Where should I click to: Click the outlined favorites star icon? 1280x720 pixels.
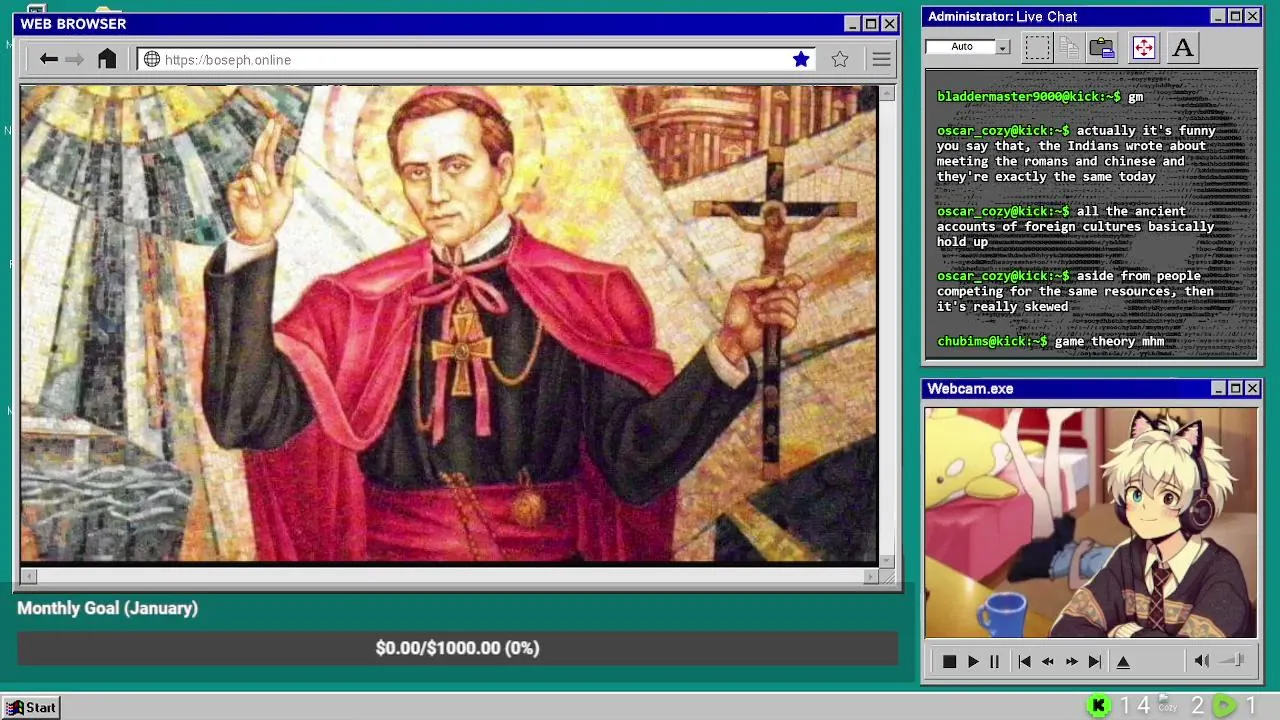(x=840, y=59)
